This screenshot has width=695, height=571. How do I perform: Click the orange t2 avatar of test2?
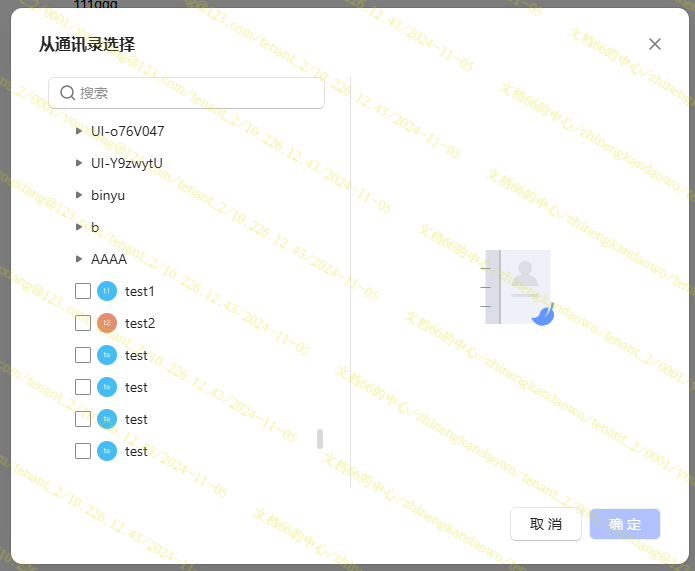(107, 323)
